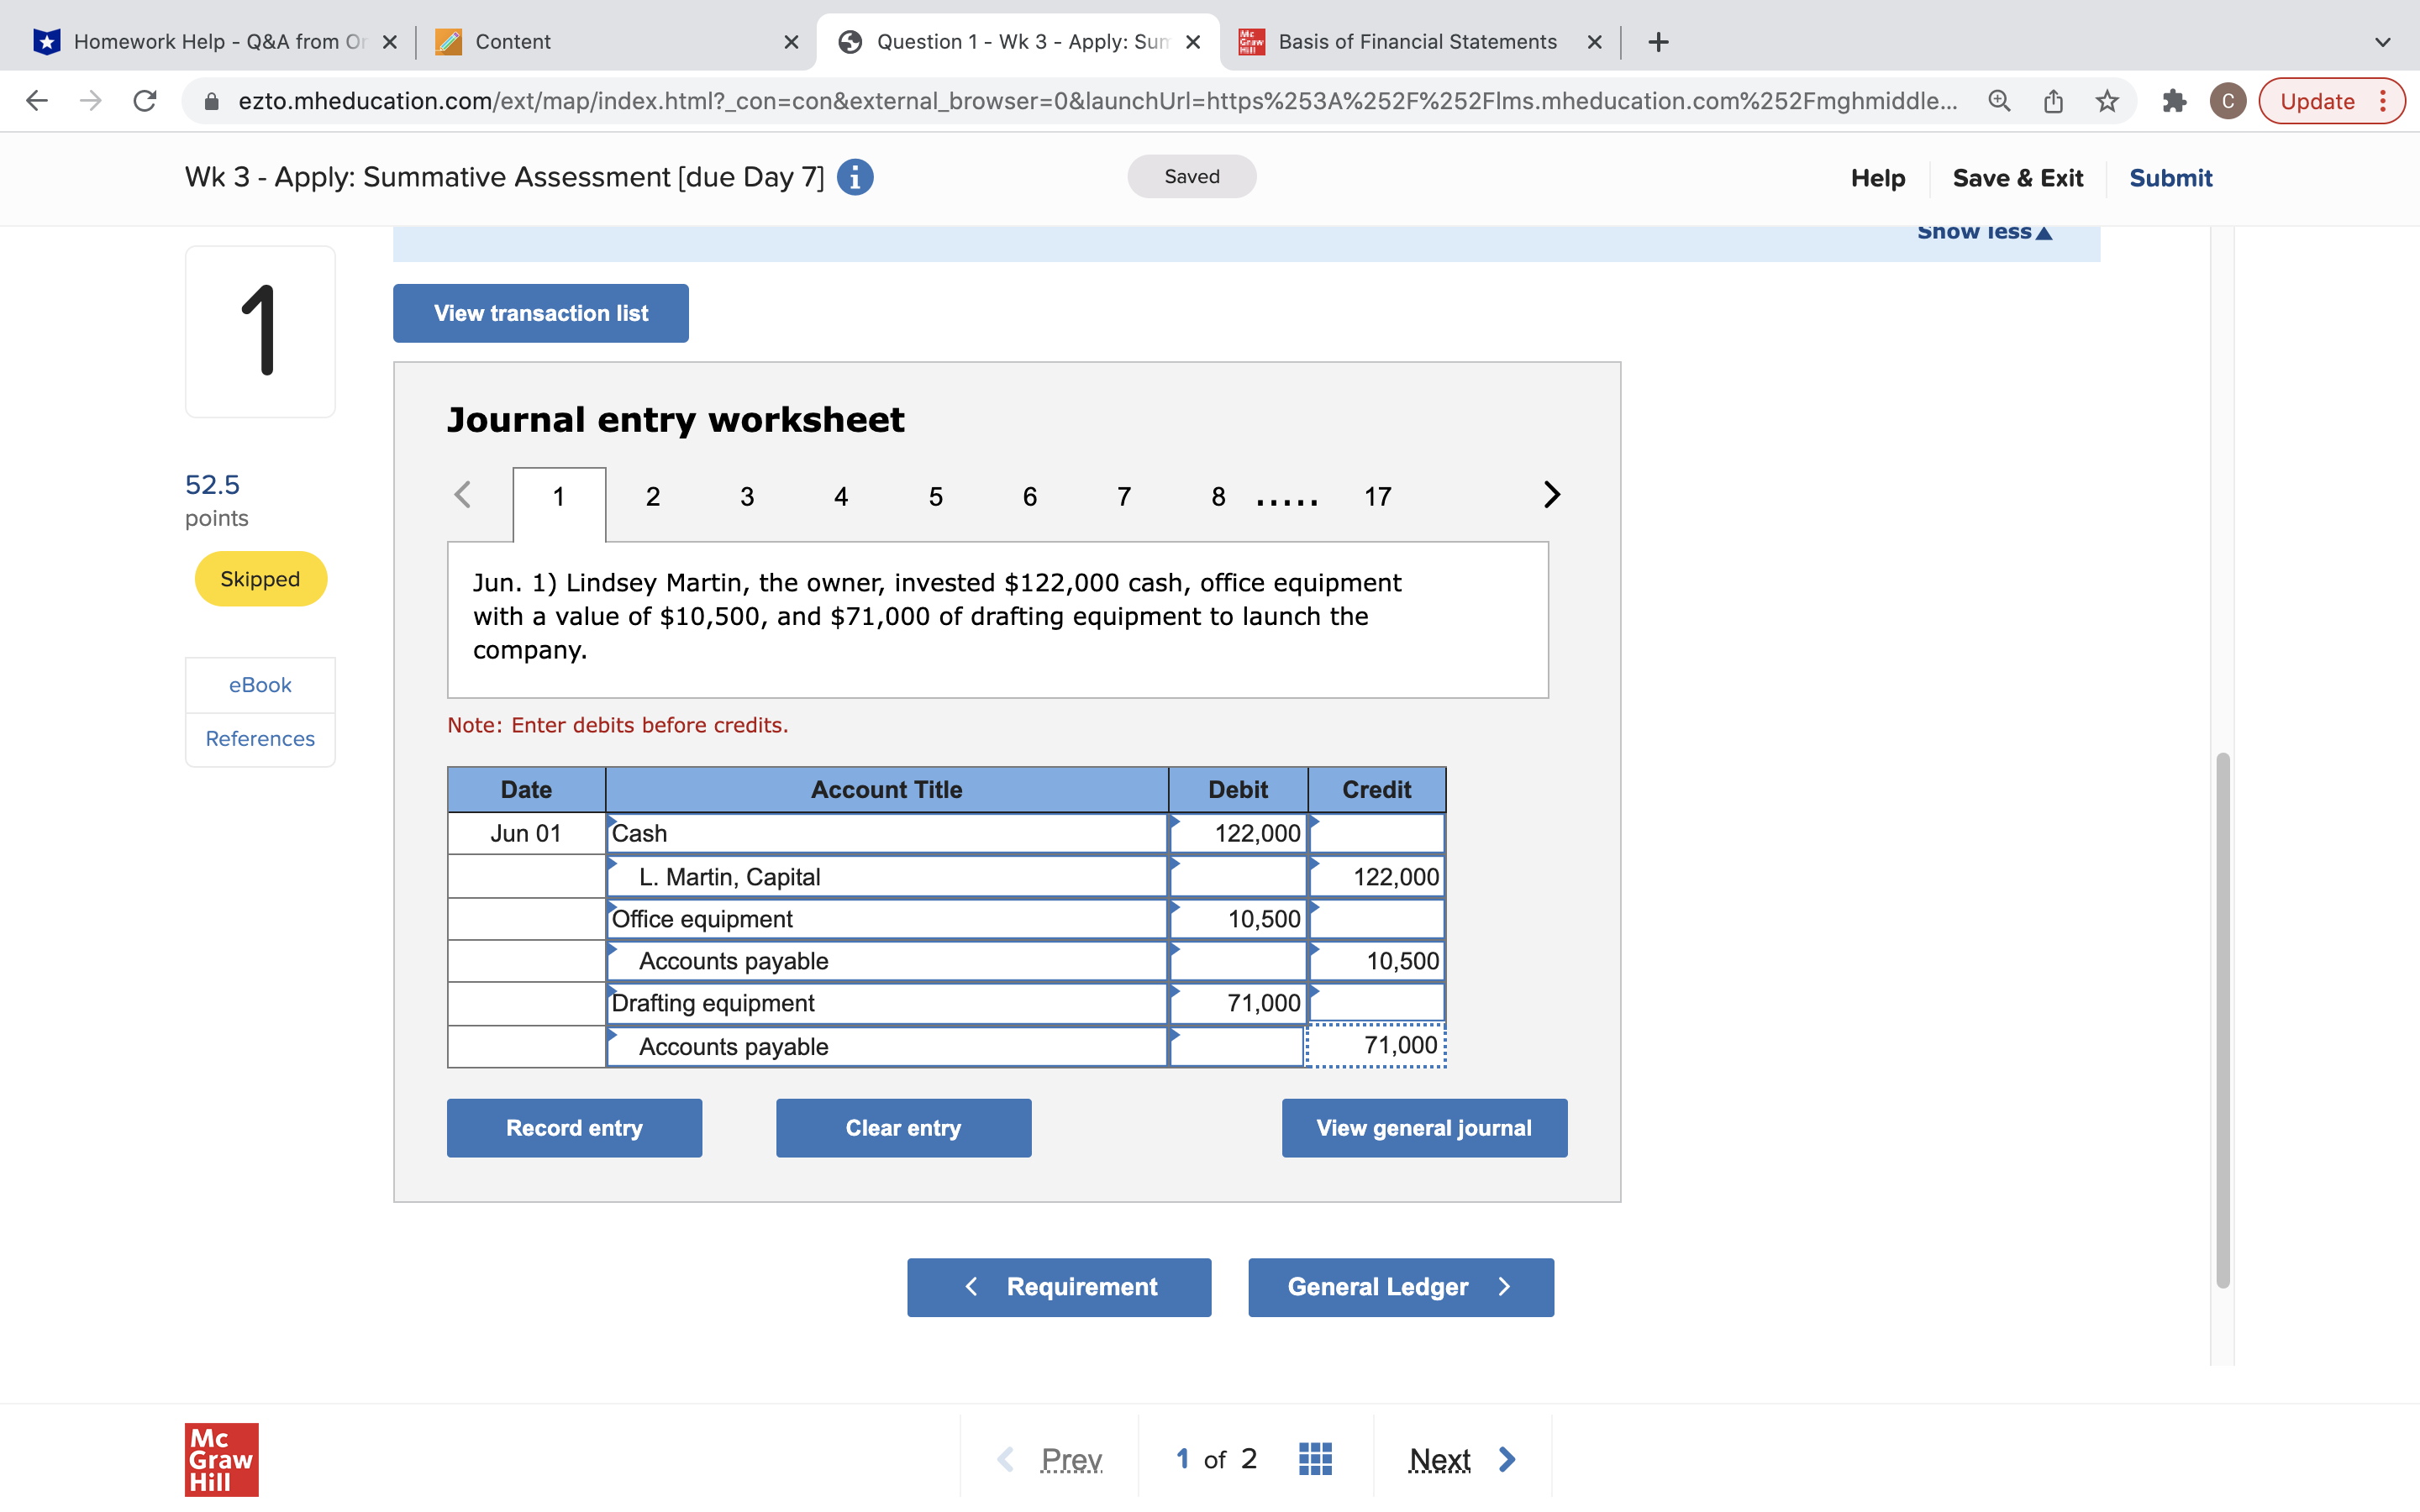Click the share icon in the address bar

(2052, 100)
